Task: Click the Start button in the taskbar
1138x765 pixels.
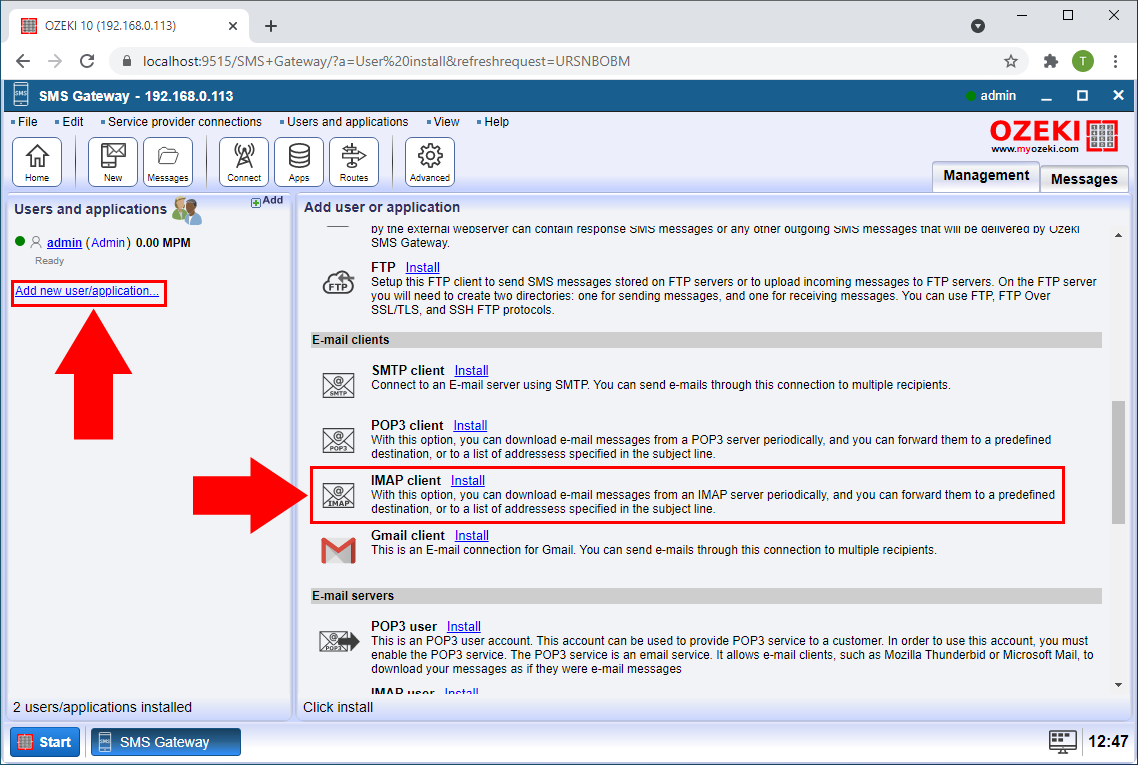Action: point(45,742)
